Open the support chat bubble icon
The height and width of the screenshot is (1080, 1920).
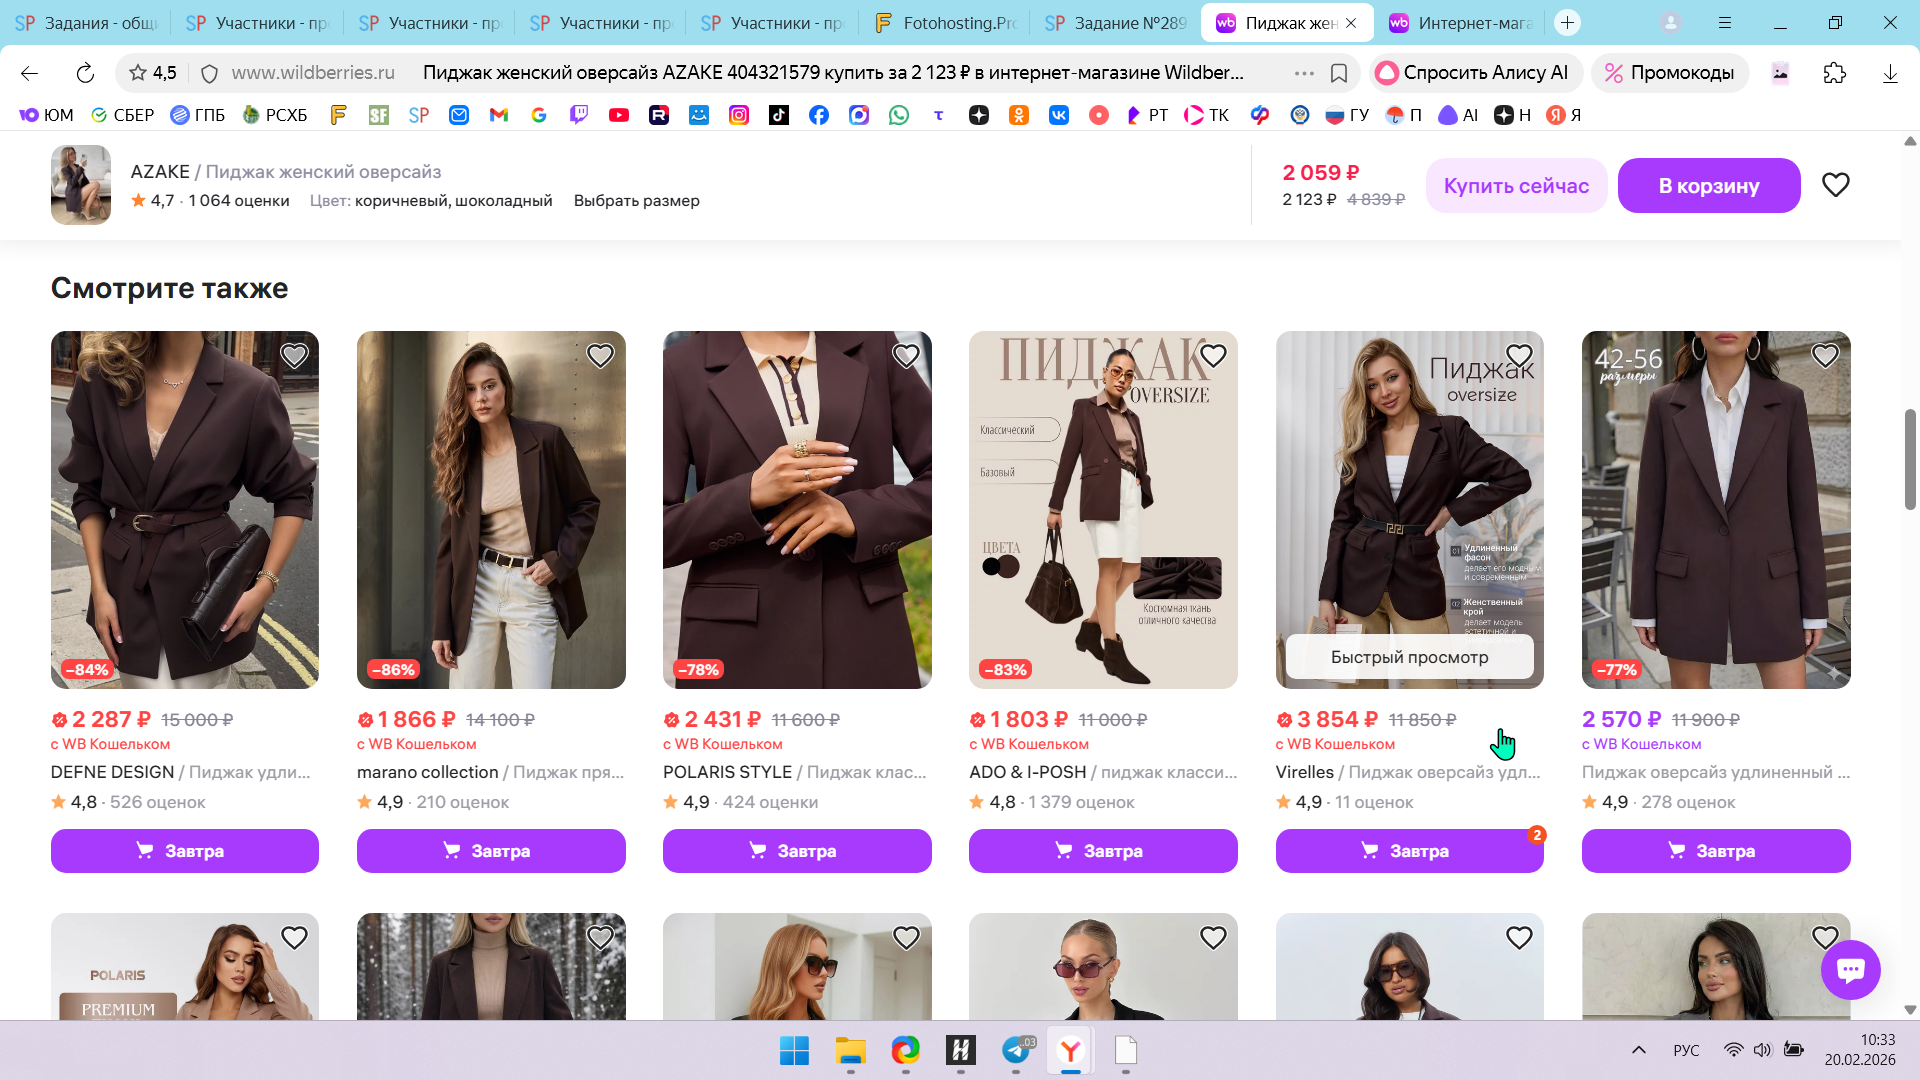point(1850,969)
